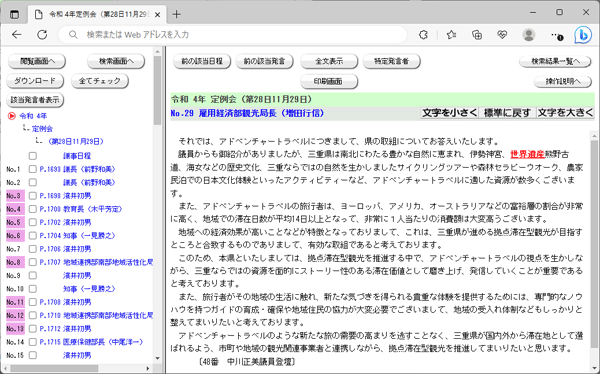Open the user profile avatar icon
The image size is (600, 374).
(529, 35)
